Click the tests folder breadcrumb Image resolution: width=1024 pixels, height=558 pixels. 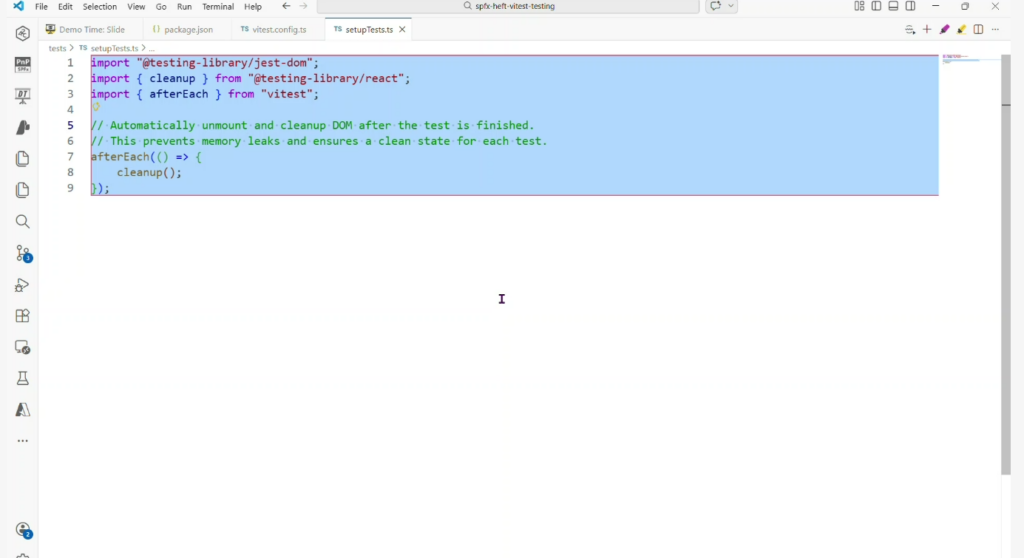57,48
